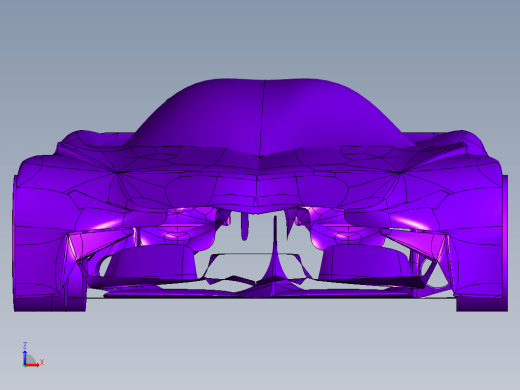Click the XYZ axis orientation triad

[33, 355]
